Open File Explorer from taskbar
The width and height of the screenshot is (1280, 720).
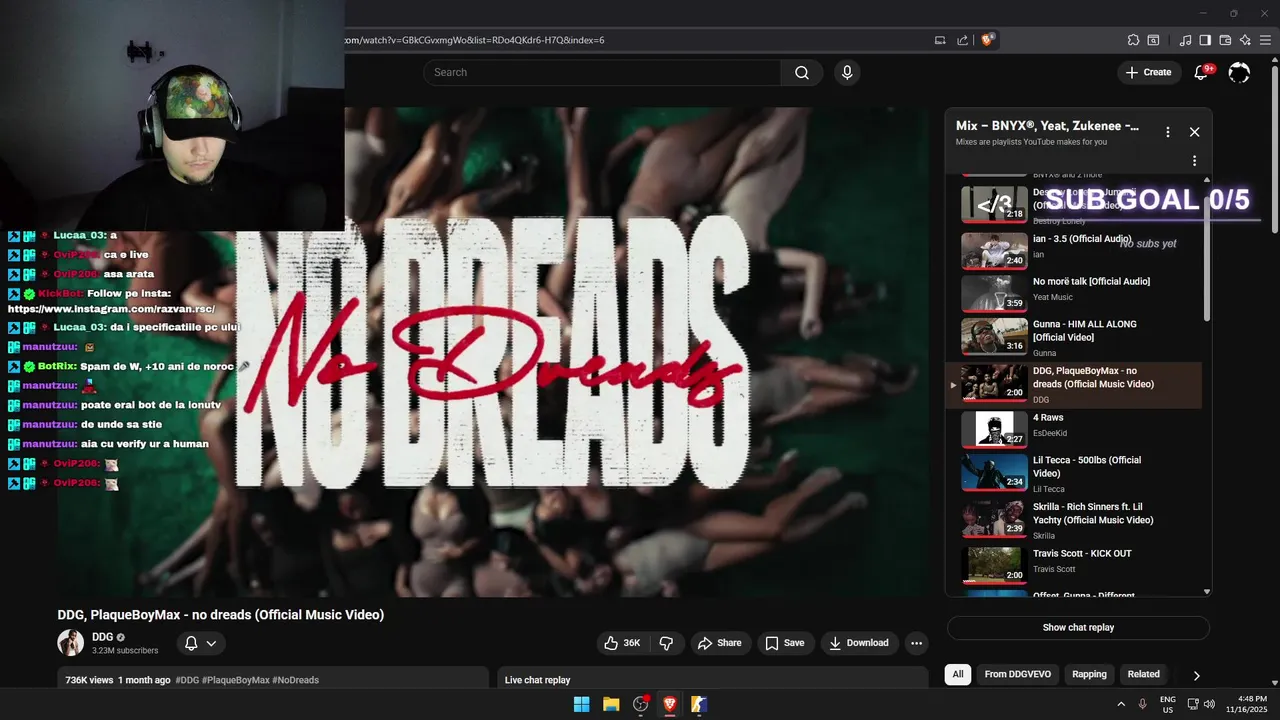611,704
